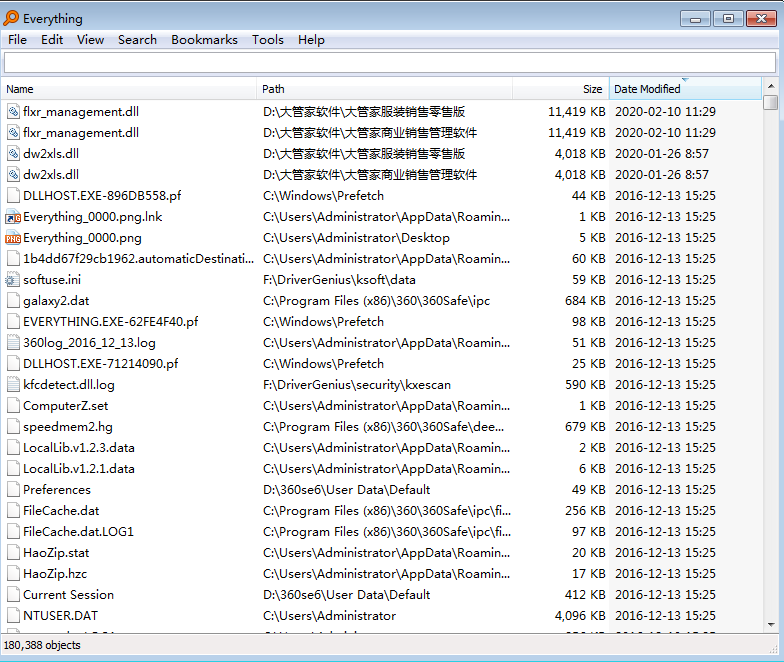Open the Tools menu
The height and width of the screenshot is (662, 784).
[x=268, y=40]
